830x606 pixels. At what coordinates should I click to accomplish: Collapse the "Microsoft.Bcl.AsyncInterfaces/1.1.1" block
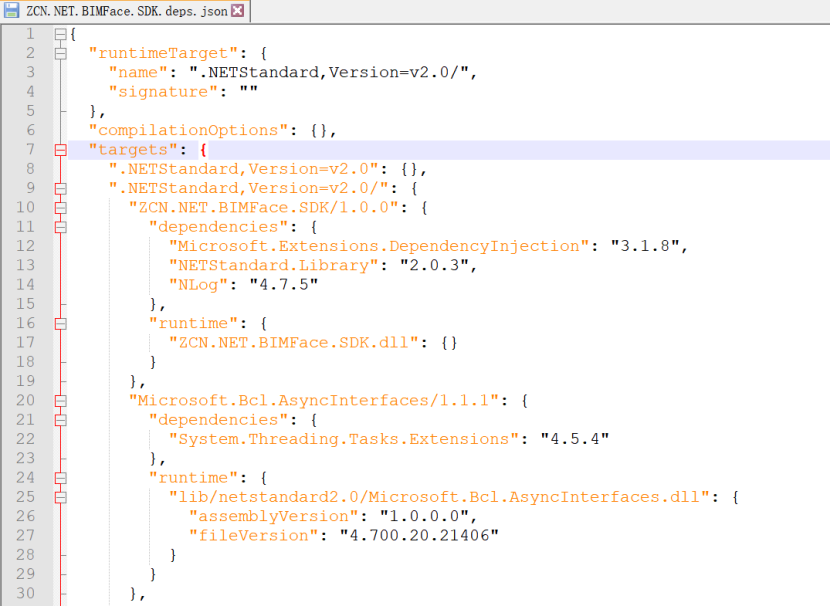click(60, 400)
